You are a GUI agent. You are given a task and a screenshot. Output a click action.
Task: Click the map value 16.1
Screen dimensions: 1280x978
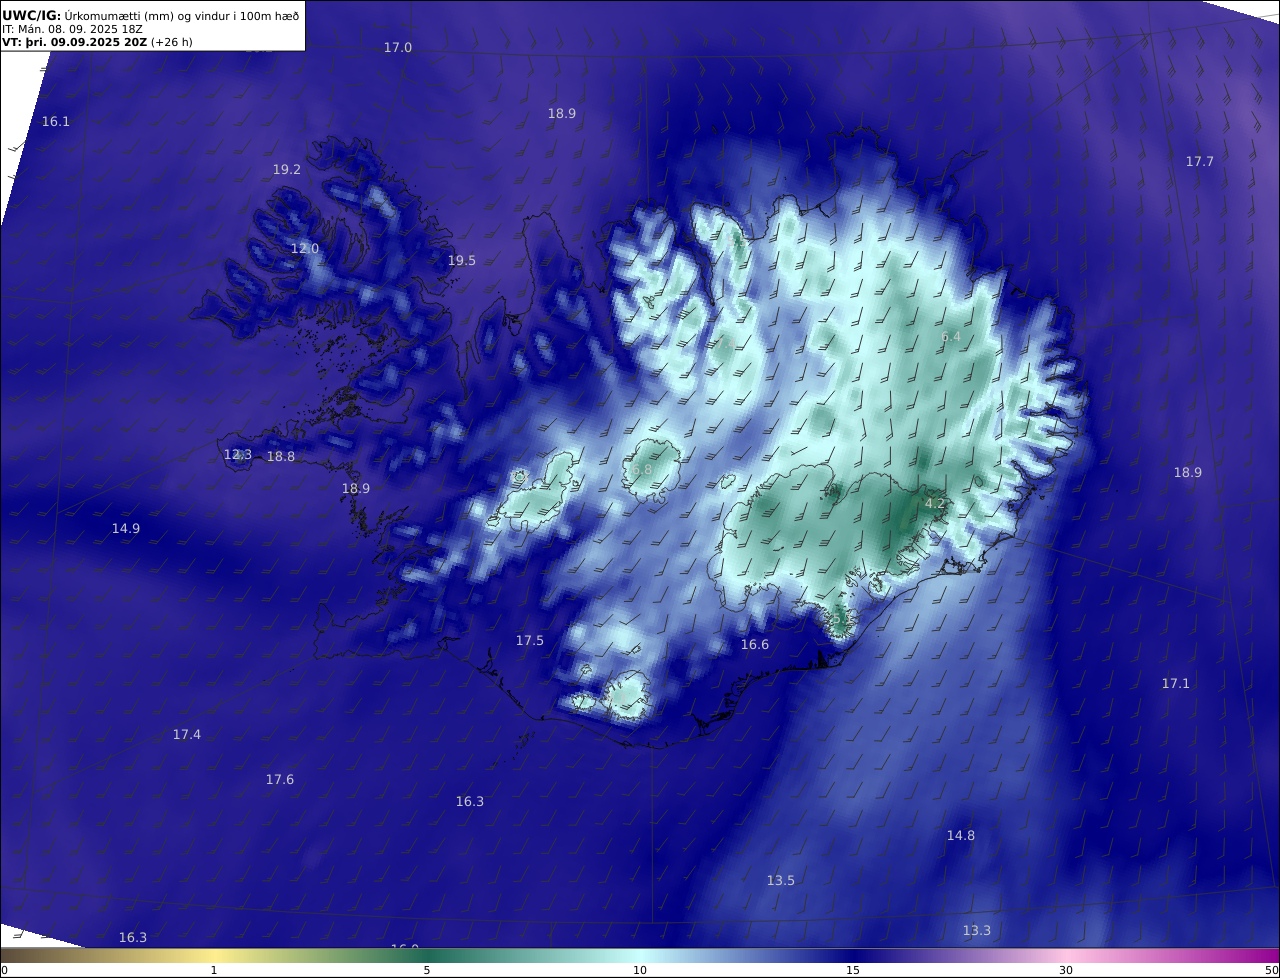click(x=56, y=122)
